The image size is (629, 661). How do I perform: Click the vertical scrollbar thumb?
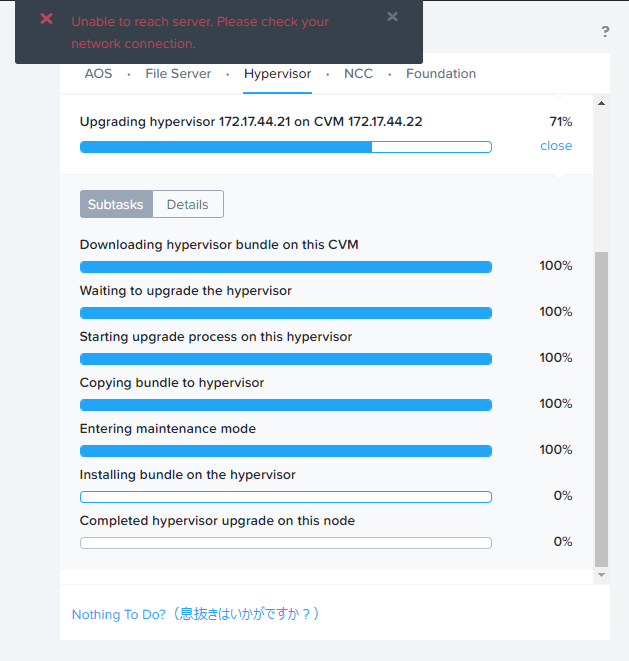pos(602,409)
